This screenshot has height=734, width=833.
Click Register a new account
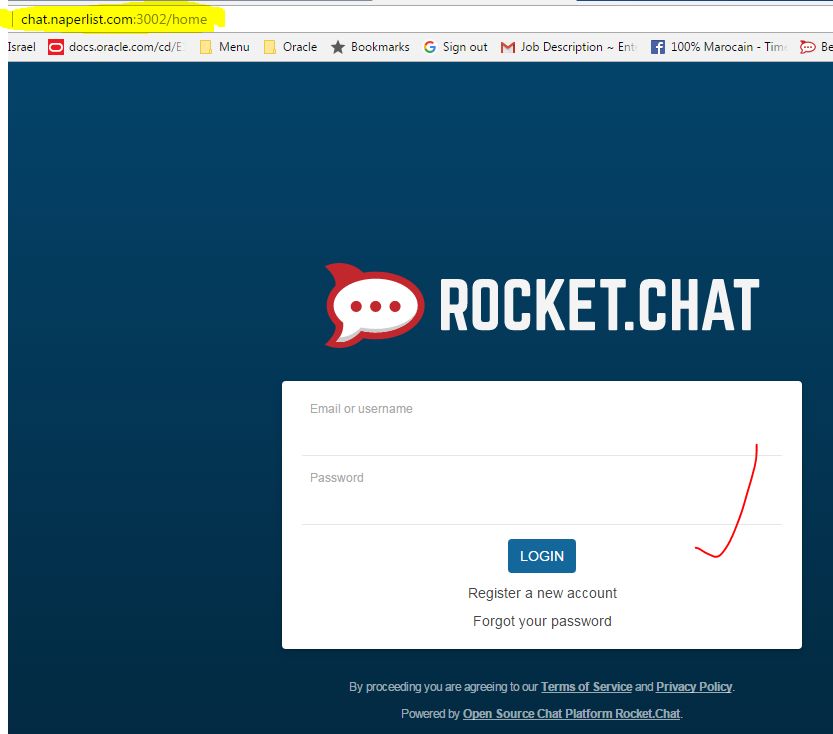click(x=542, y=593)
